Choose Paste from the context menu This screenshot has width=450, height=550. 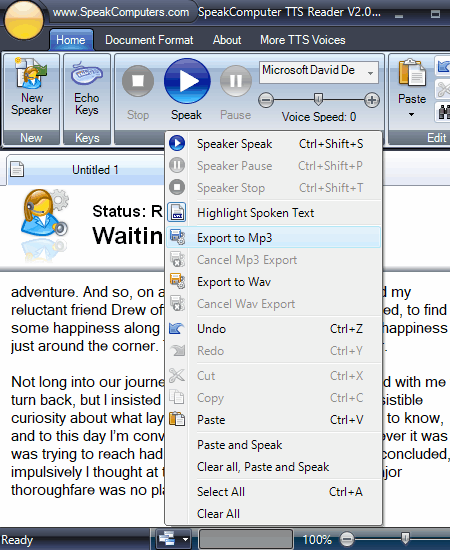coord(273,420)
